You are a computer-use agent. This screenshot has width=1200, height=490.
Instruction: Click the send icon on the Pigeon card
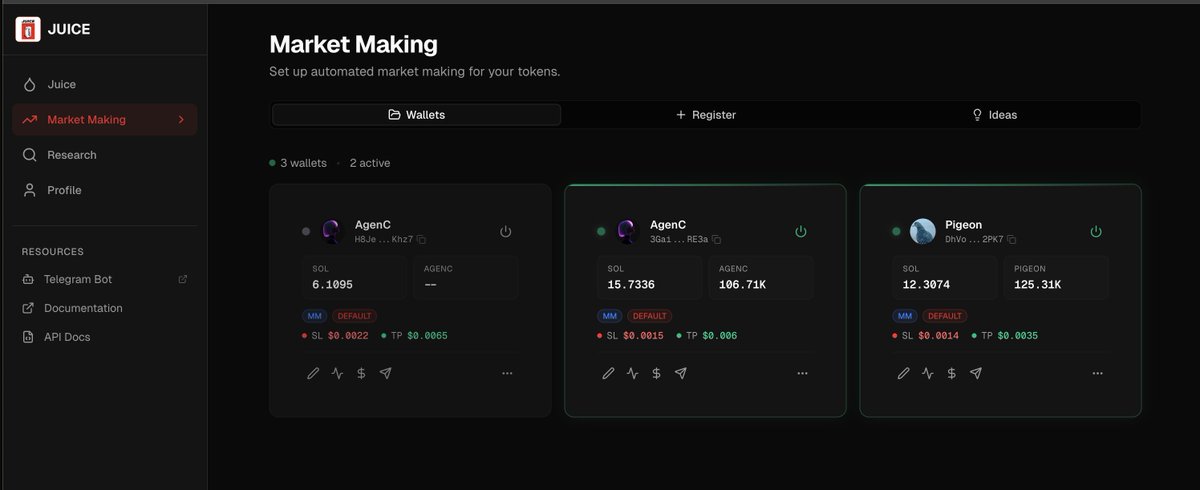(x=975, y=373)
